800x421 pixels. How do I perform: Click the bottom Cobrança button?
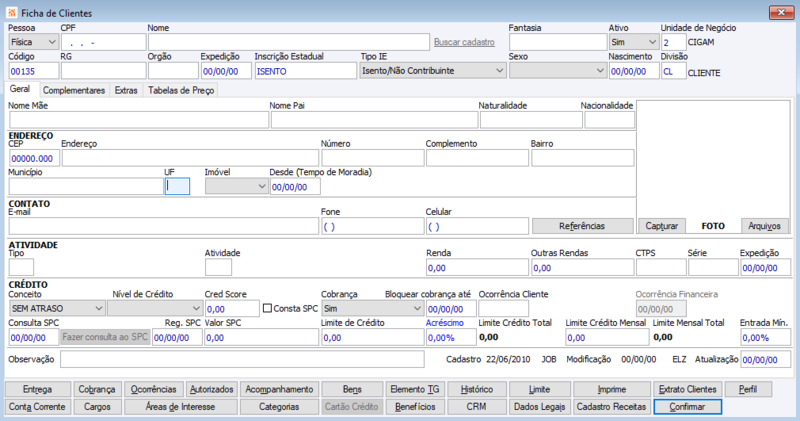97,389
